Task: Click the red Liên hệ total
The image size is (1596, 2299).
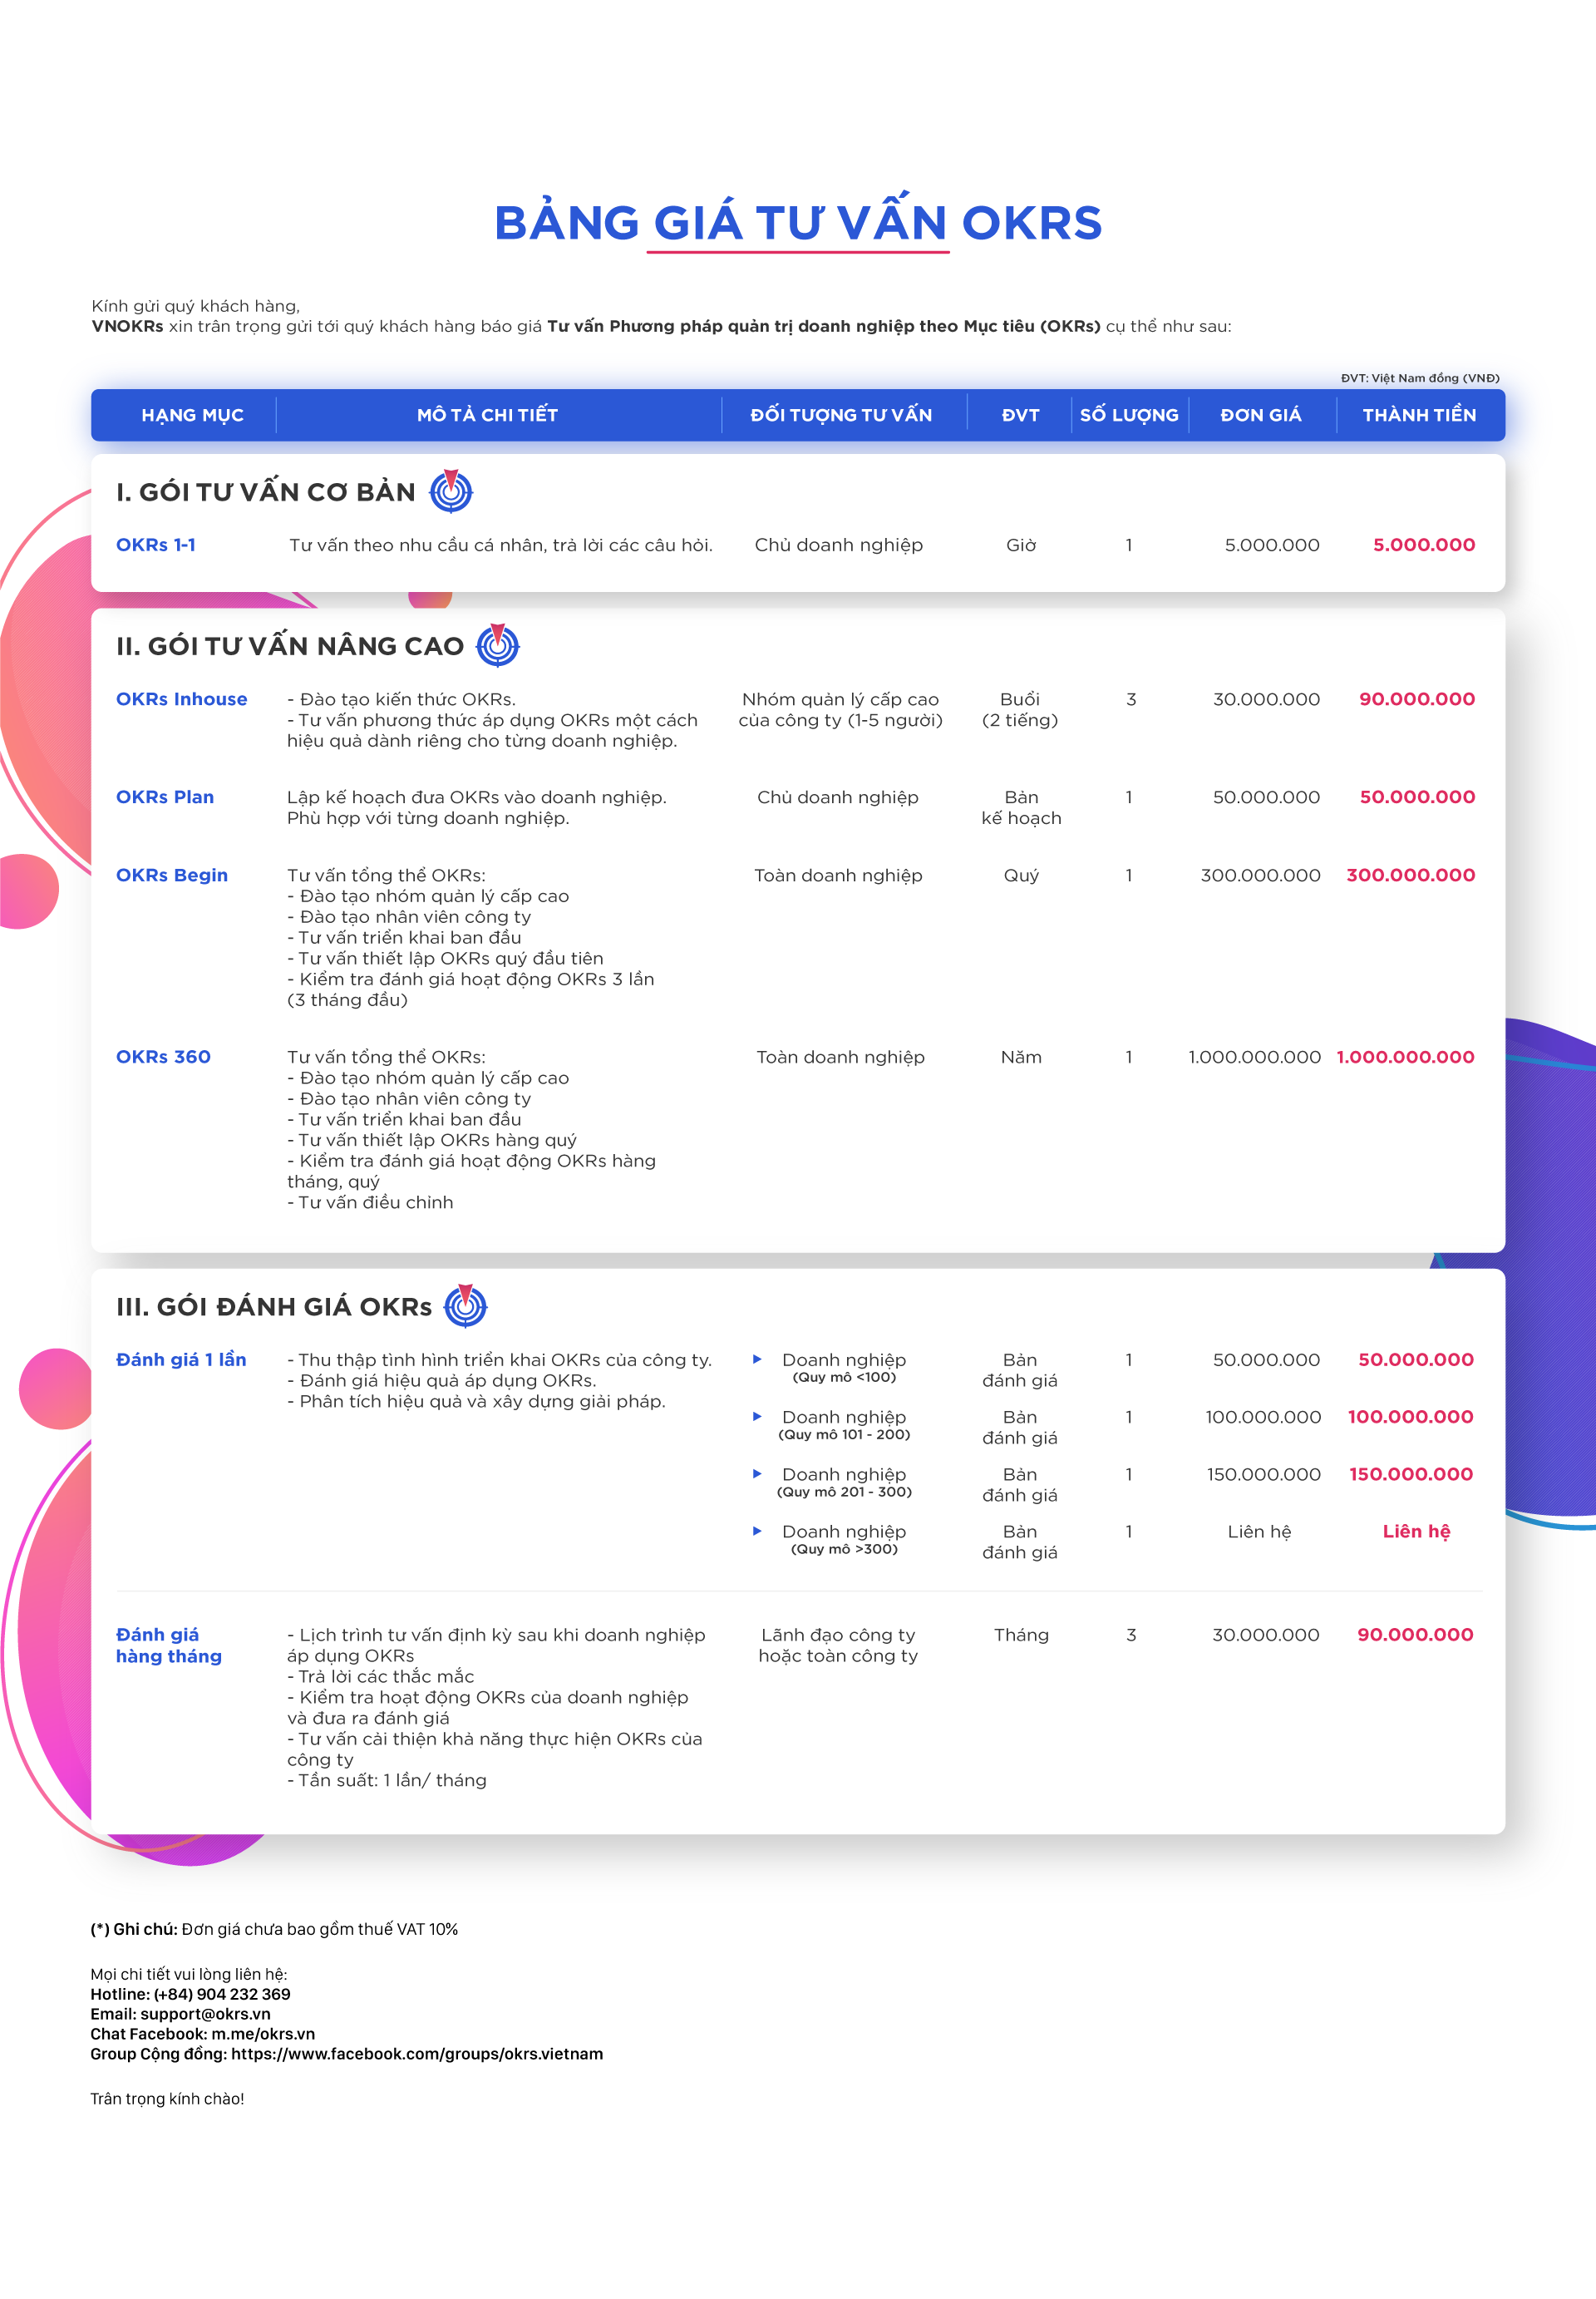Action: point(1416,1531)
